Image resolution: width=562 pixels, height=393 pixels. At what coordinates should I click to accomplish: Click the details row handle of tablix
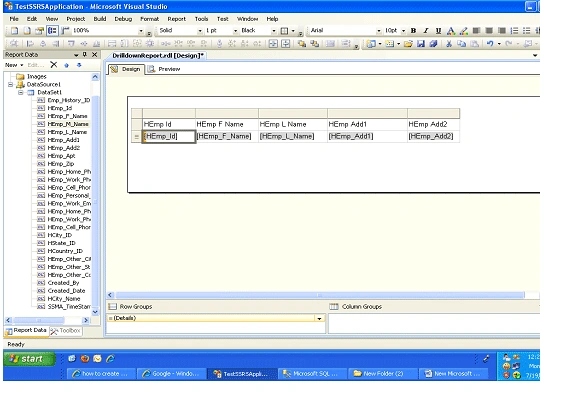click(x=137, y=137)
